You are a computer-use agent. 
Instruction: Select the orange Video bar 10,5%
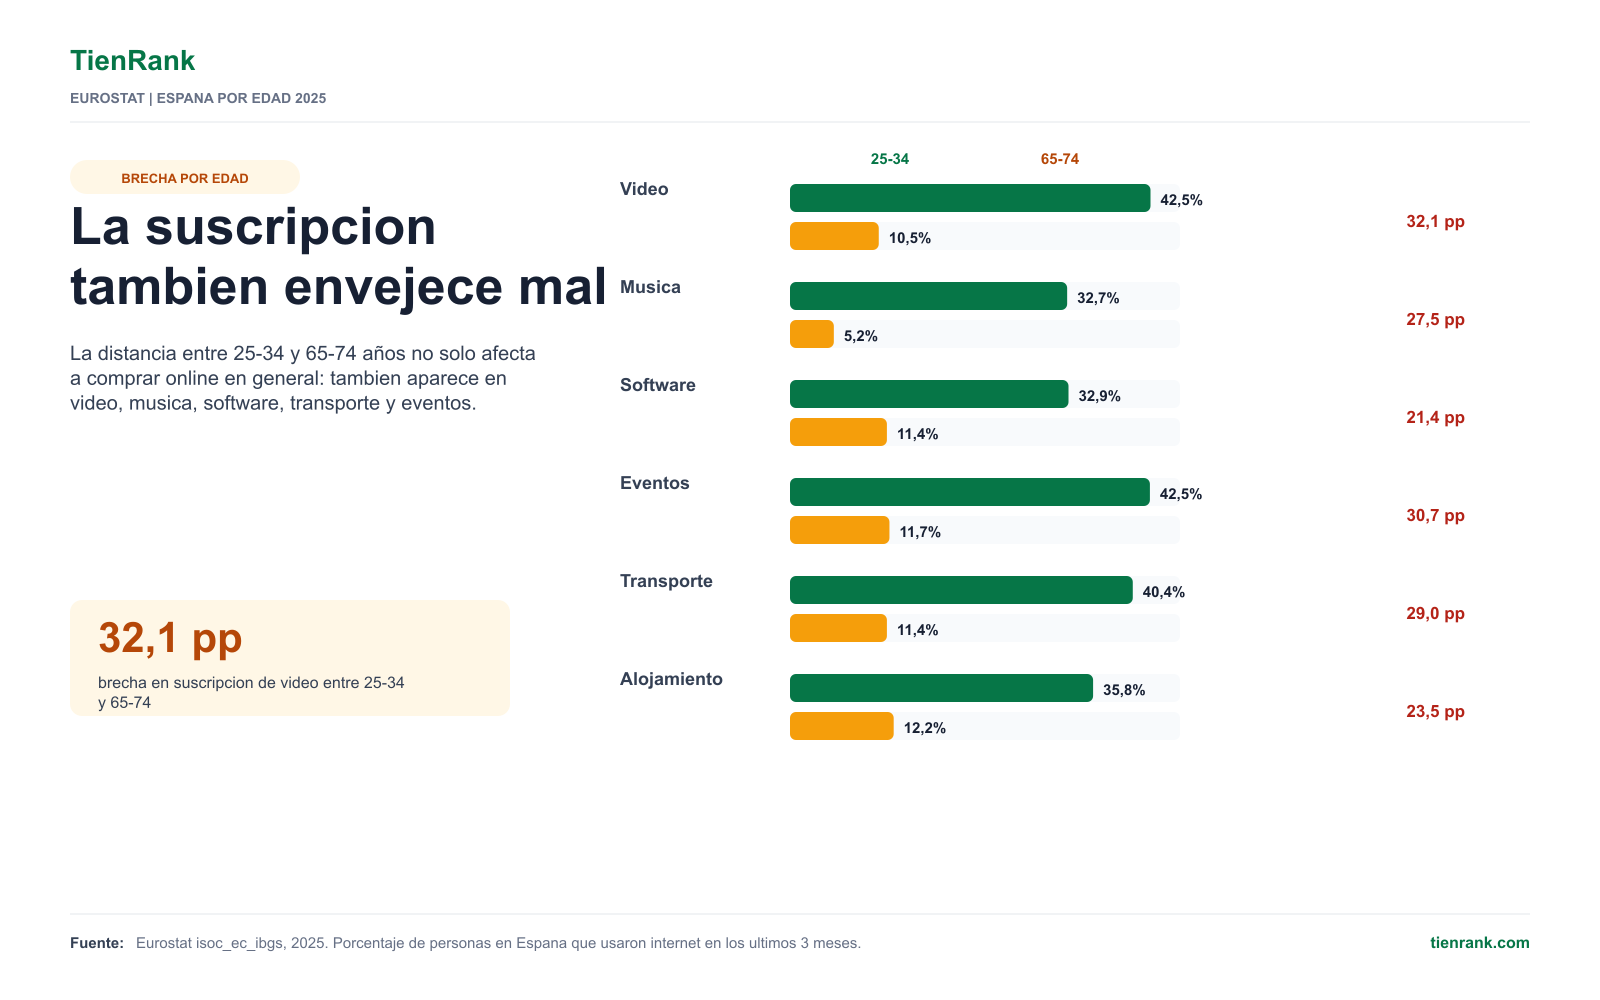coord(834,236)
